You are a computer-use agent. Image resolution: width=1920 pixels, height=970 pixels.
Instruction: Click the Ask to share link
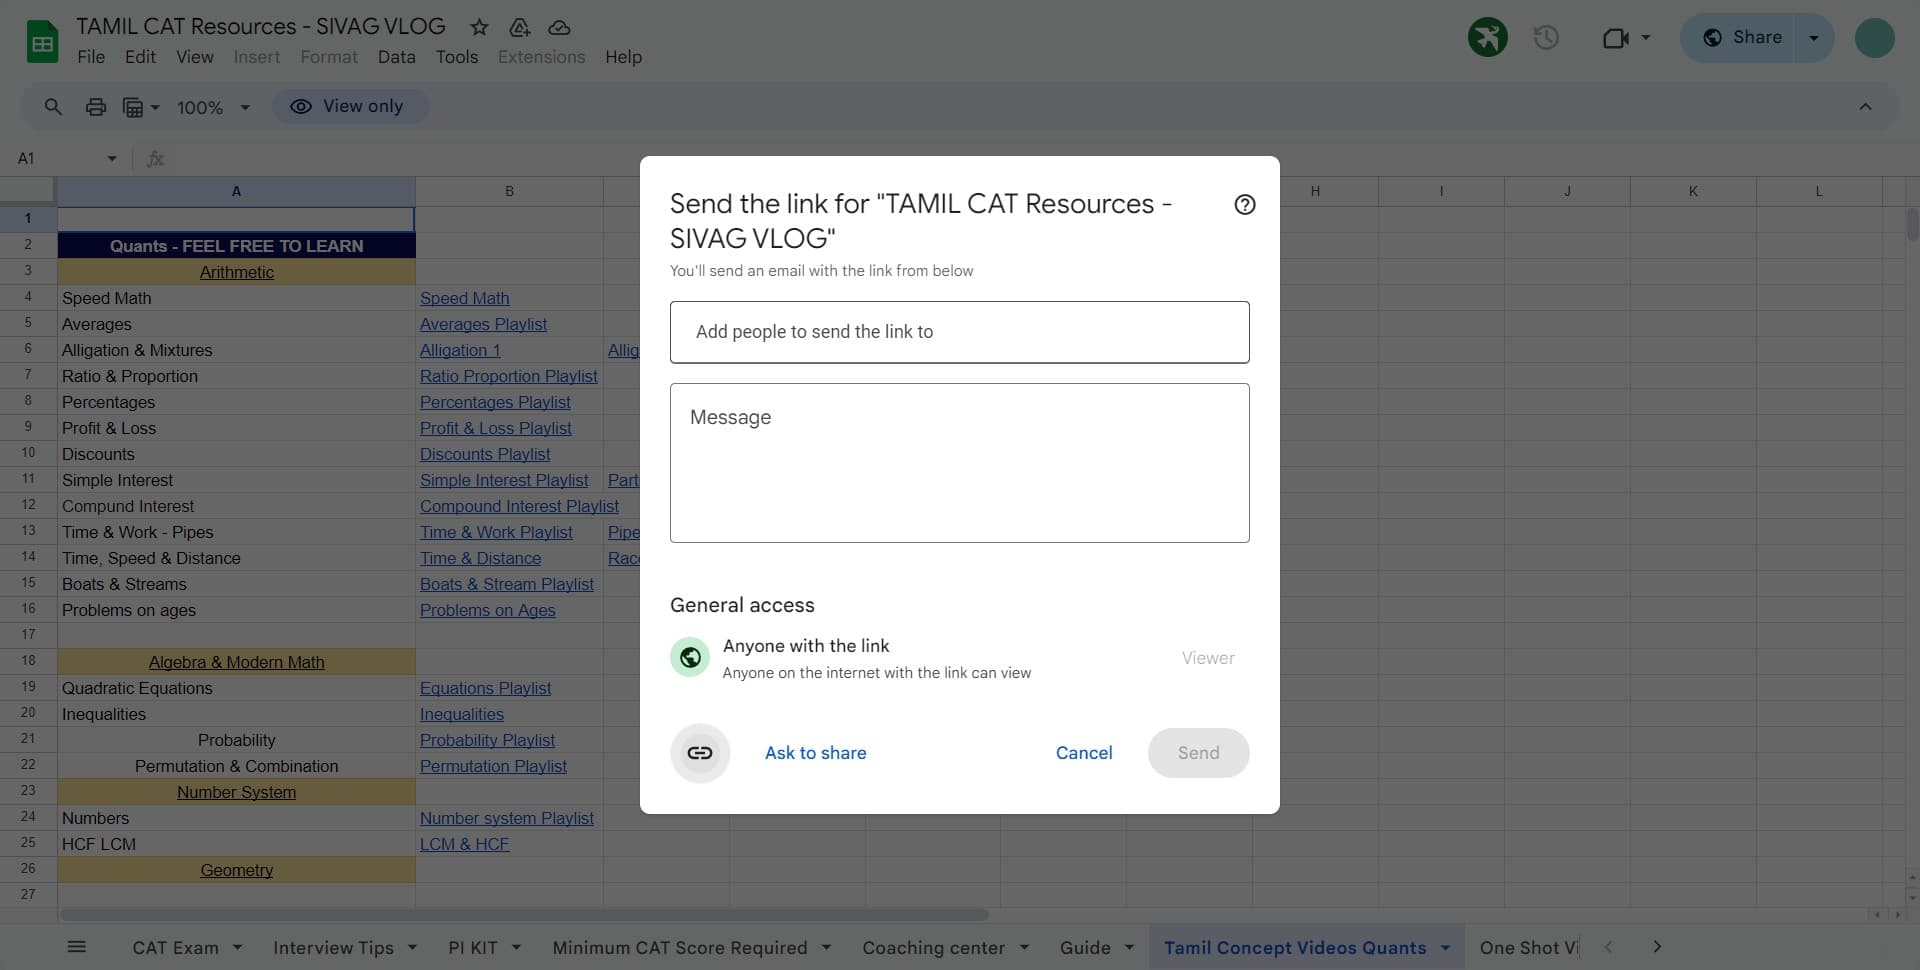click(815, 753)
